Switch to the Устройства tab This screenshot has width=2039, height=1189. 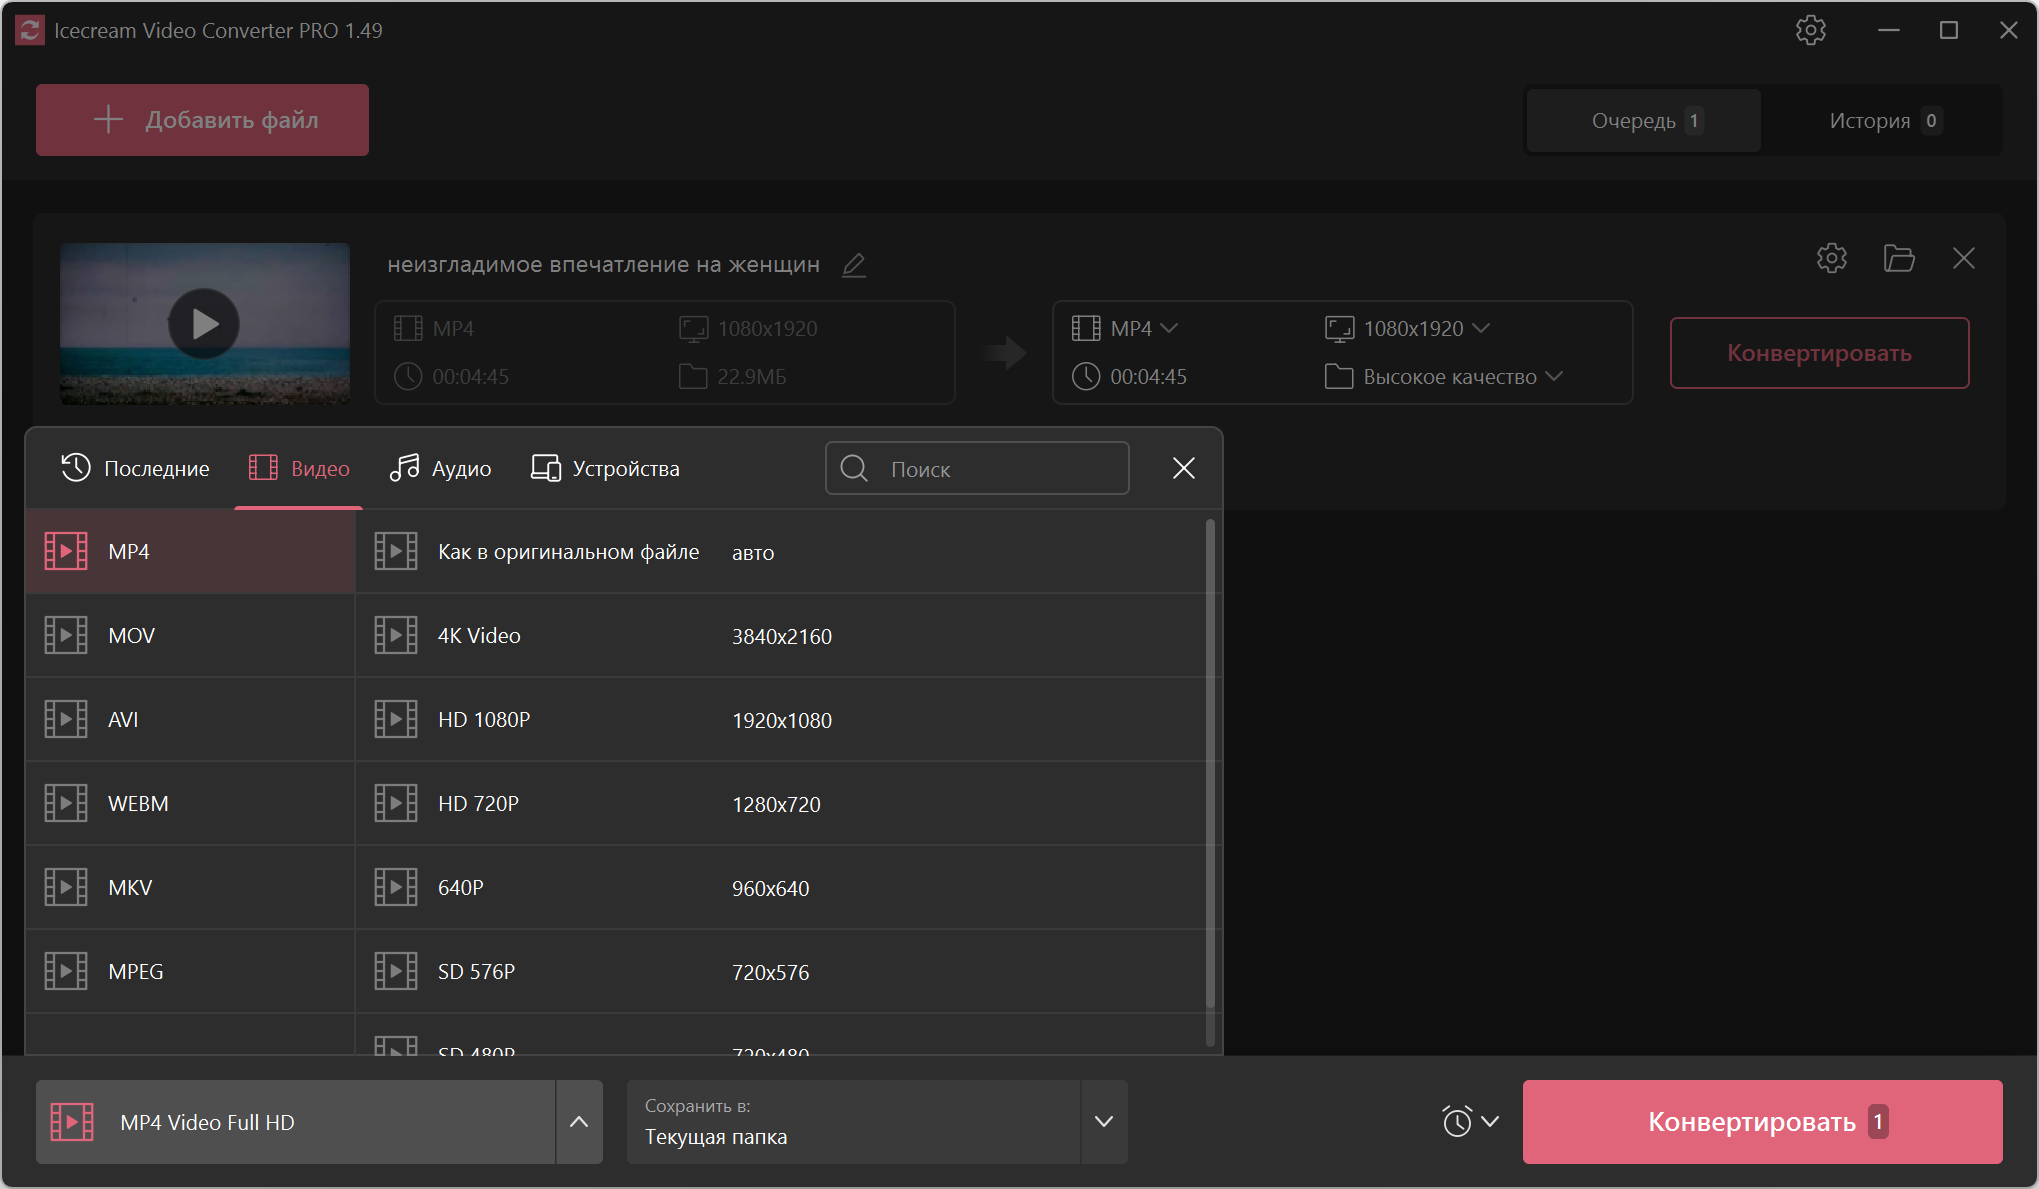tap(605, 468)
